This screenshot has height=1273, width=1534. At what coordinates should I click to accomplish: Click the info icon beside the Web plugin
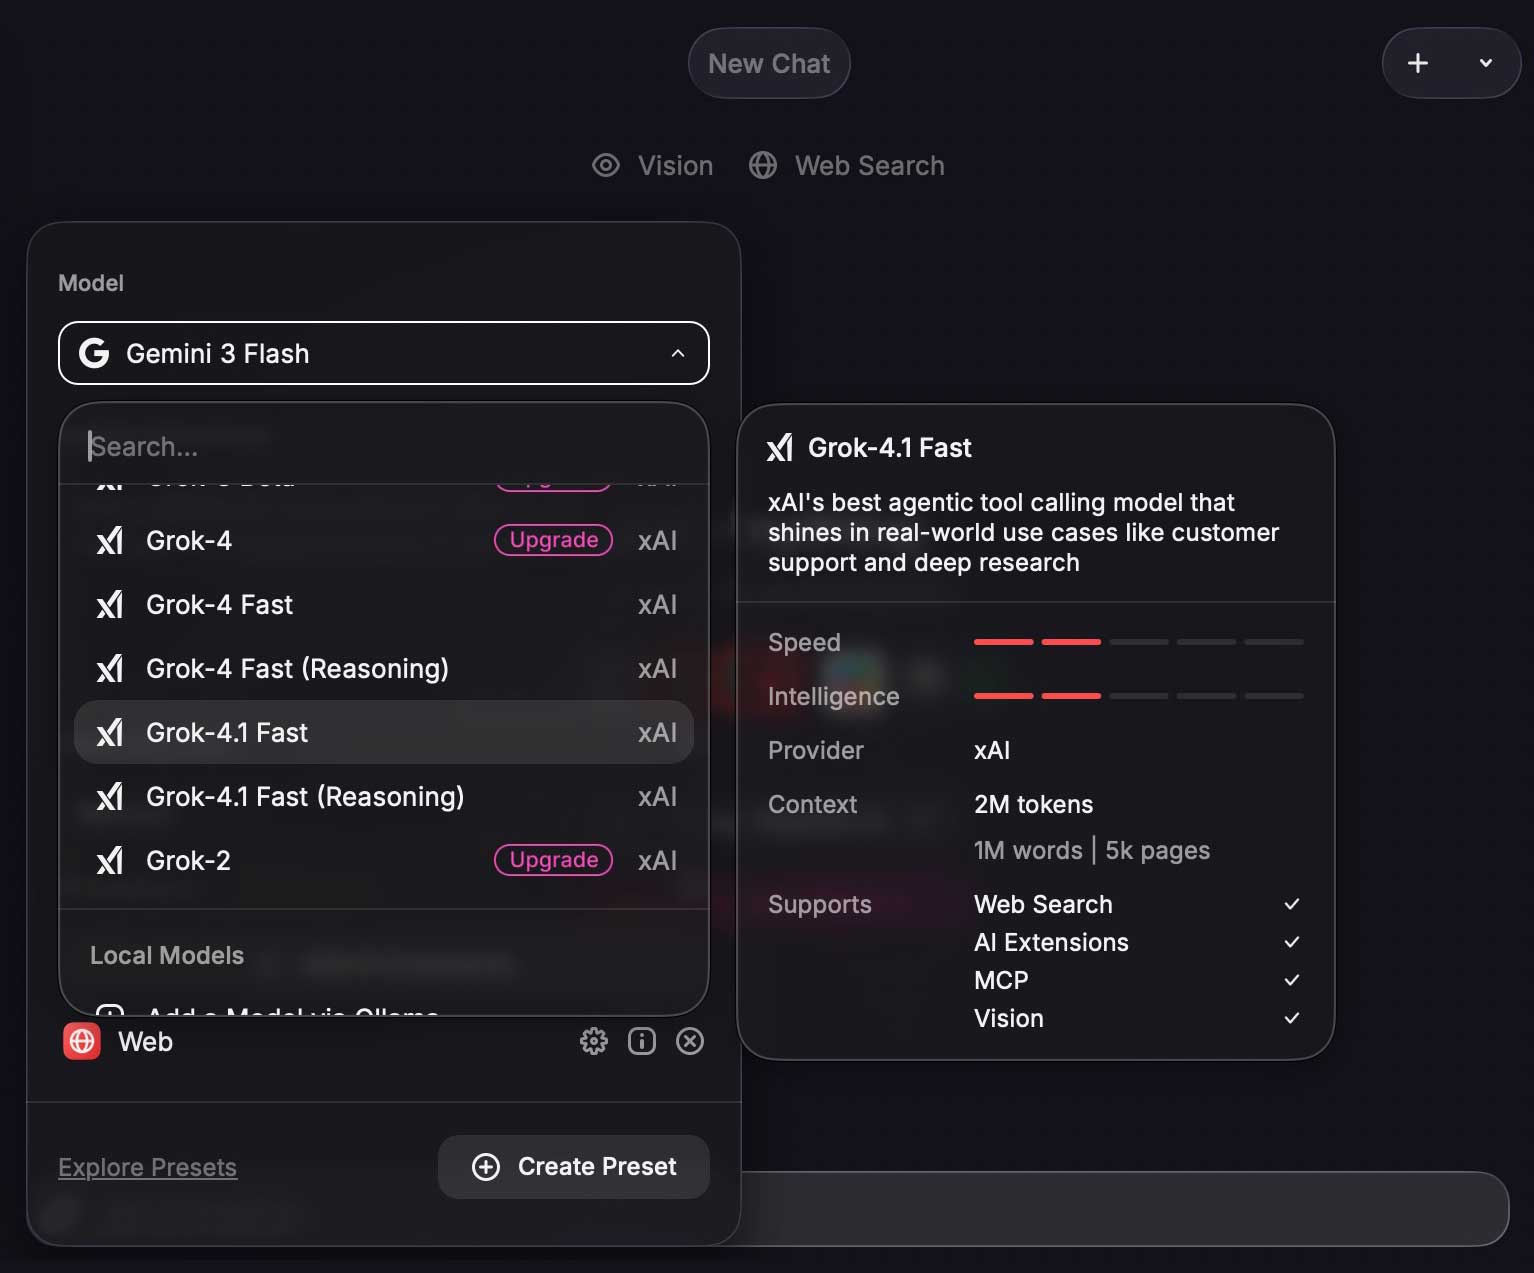[x=641, y=1041]
